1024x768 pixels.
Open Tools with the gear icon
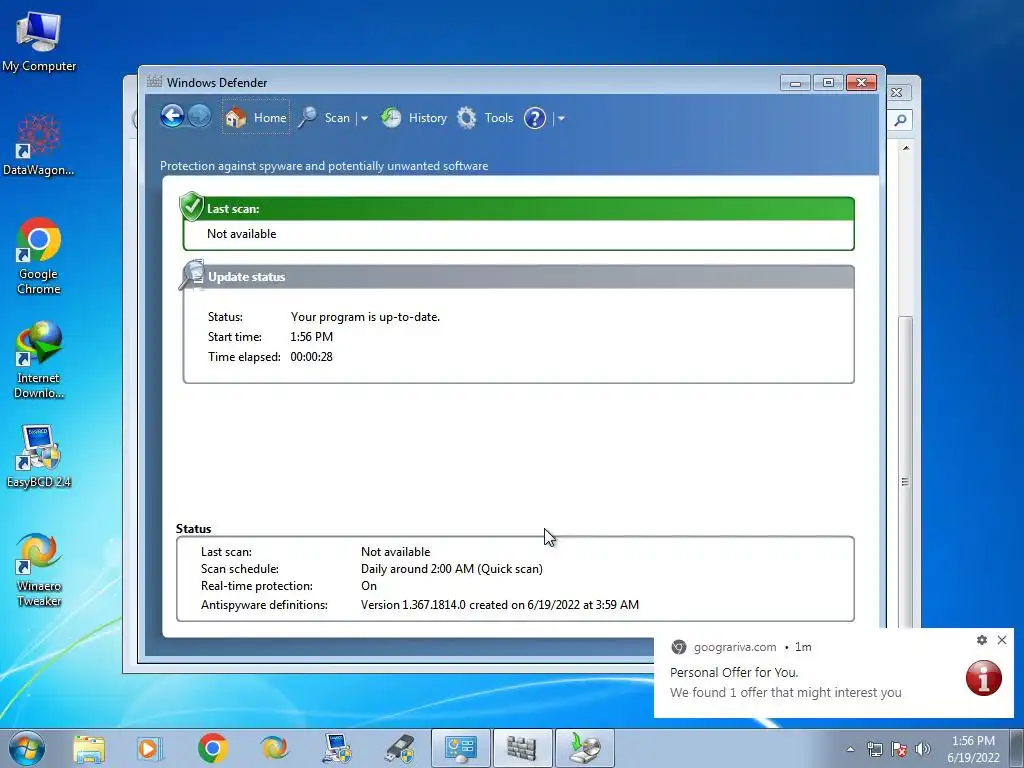[x=485, y=118]
